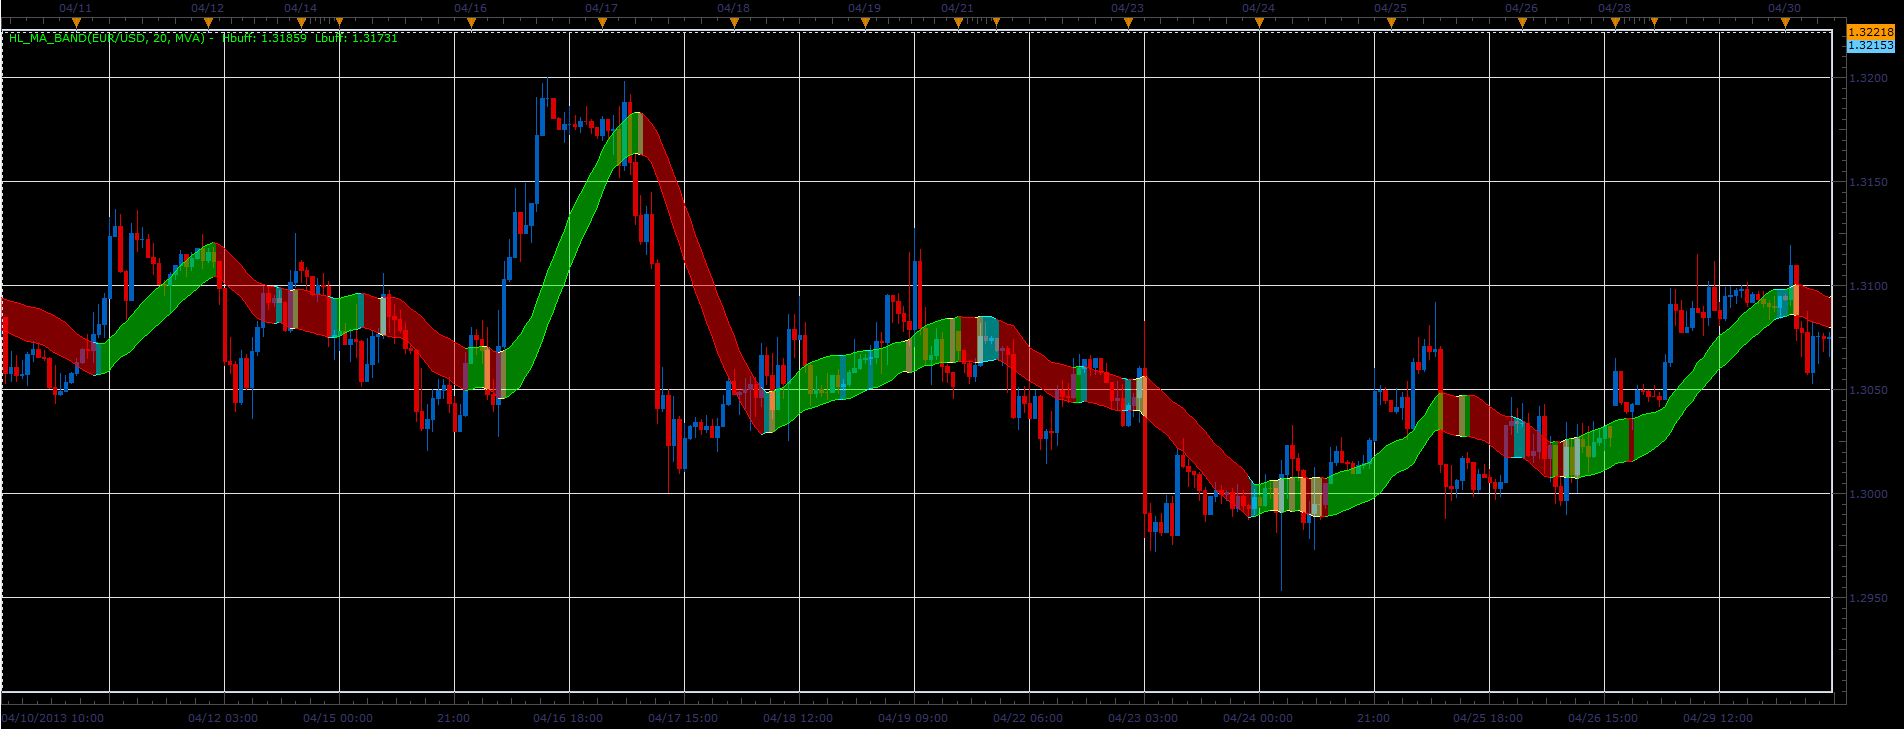This screenshot has height=729, width=1904.
Task: Click the 04/23 day marker triangle
Action: pos(1128,22)
